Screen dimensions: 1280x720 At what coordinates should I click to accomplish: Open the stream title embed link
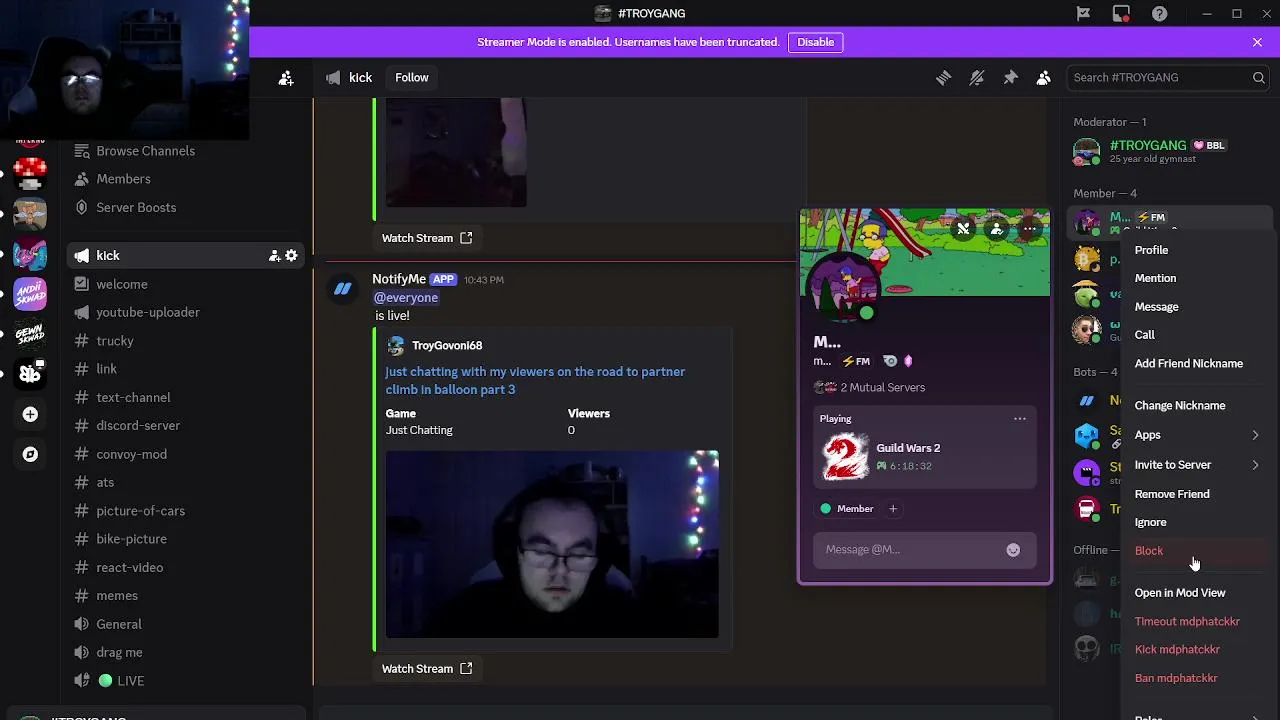point(535,380)
